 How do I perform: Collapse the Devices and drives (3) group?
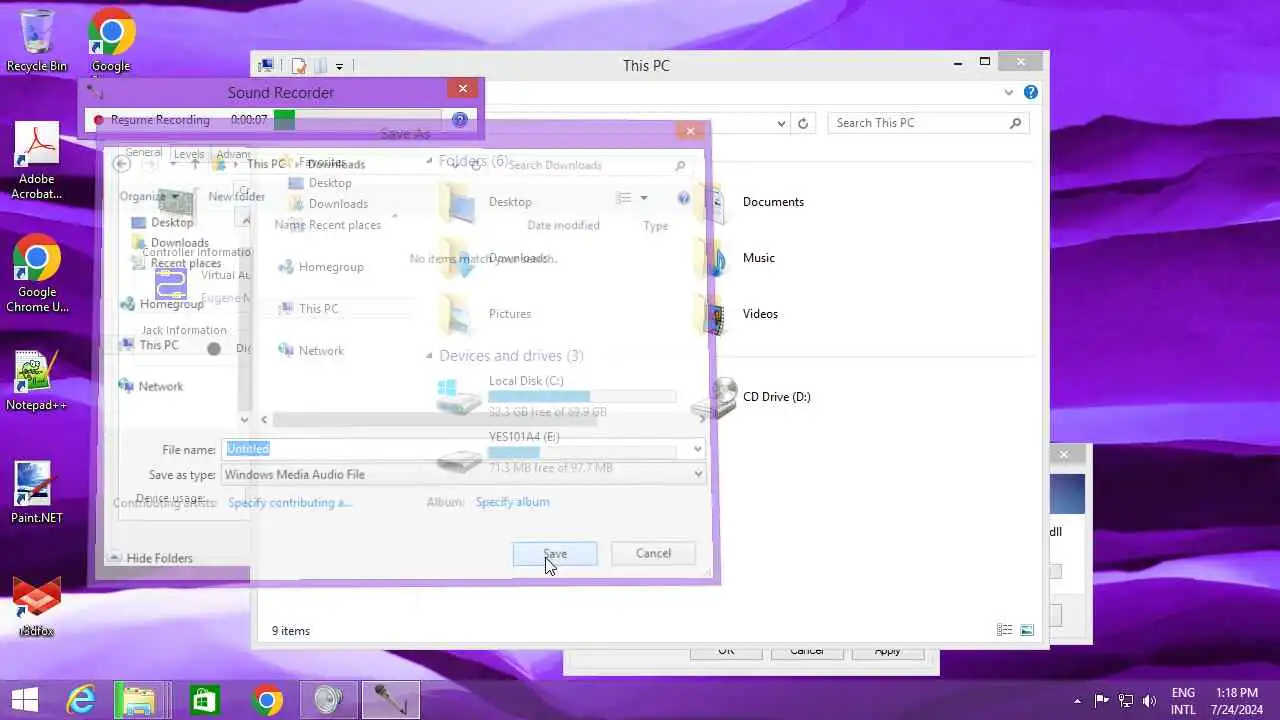pyautogui.click(x=429, y=356)
